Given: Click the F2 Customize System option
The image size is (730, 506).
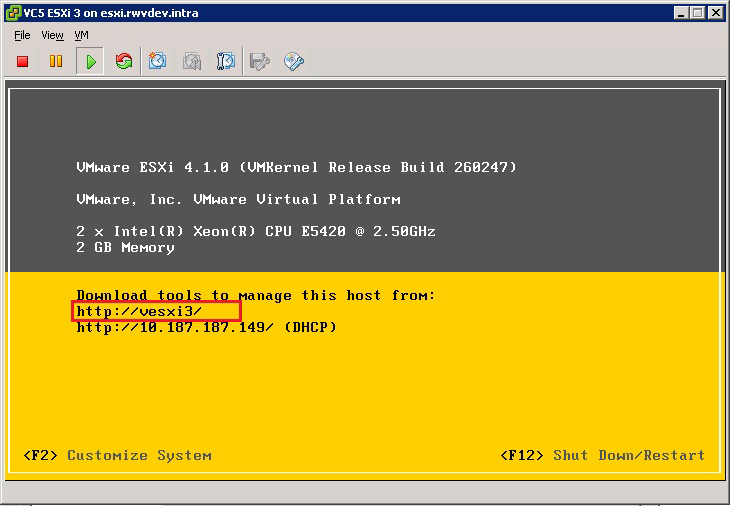Looking at the screenshot, I should point(117,455).
